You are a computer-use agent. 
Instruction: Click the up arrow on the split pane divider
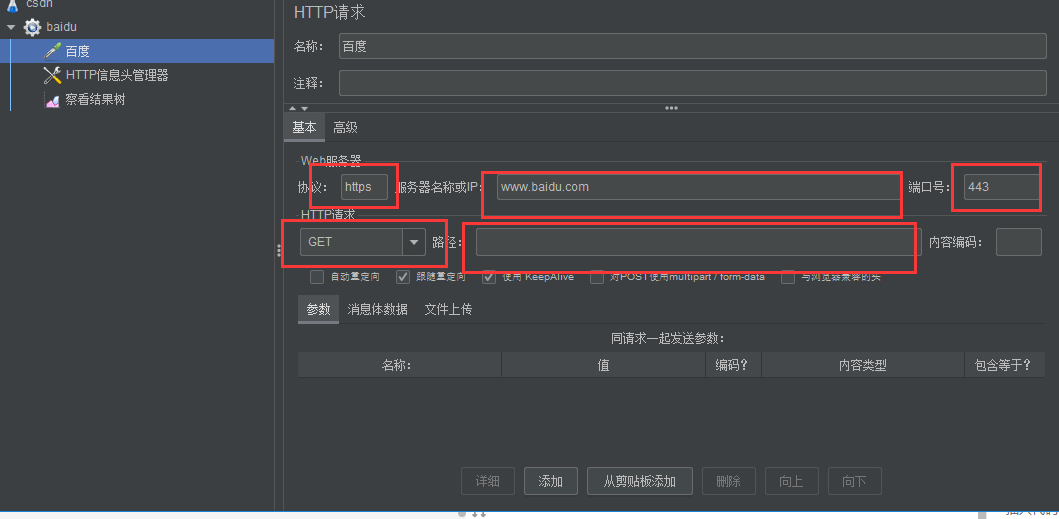pyautogui.click(x=292, y=108)
